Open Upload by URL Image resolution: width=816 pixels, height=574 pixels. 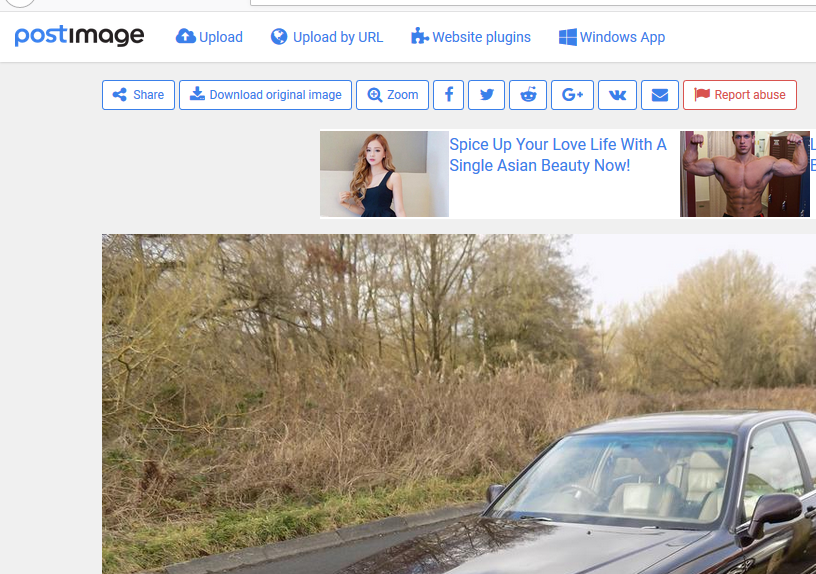point(327,37)
